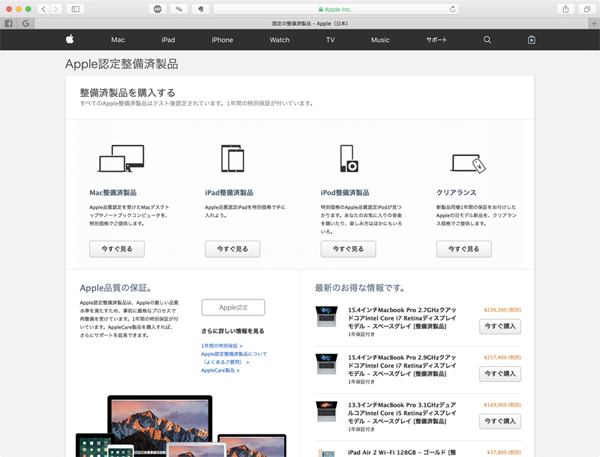Click 今すぐ見る under クリアランス

coord(464,249)
